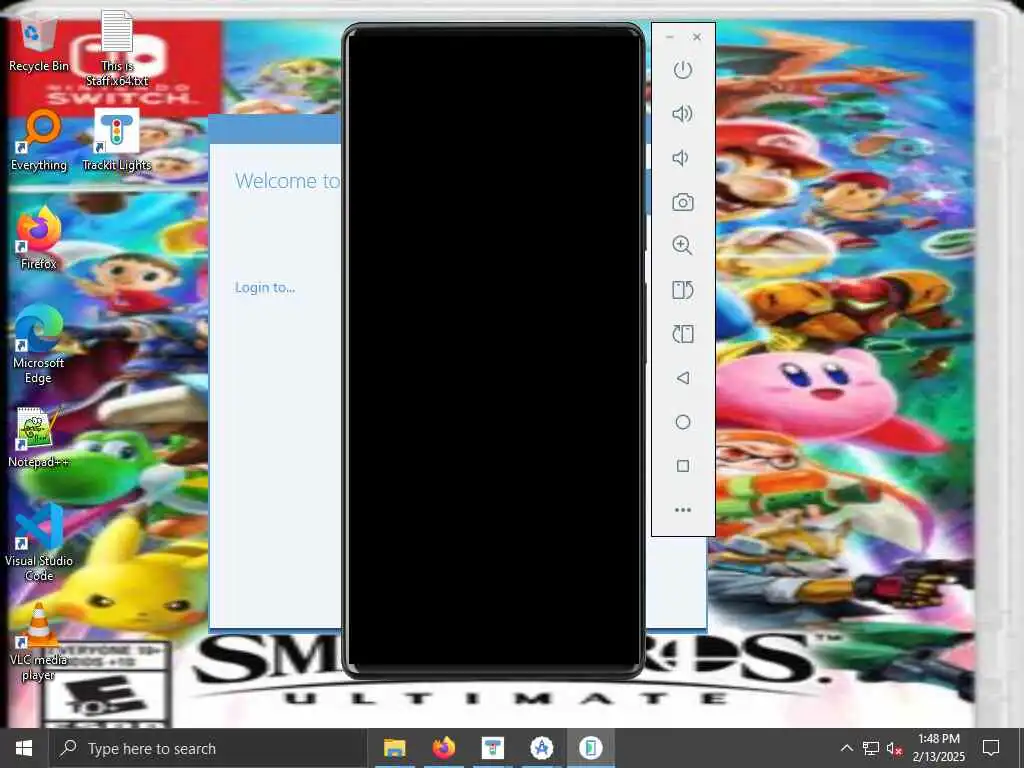
Task: Open the Windows Start menu
Action: coord(24,748)
